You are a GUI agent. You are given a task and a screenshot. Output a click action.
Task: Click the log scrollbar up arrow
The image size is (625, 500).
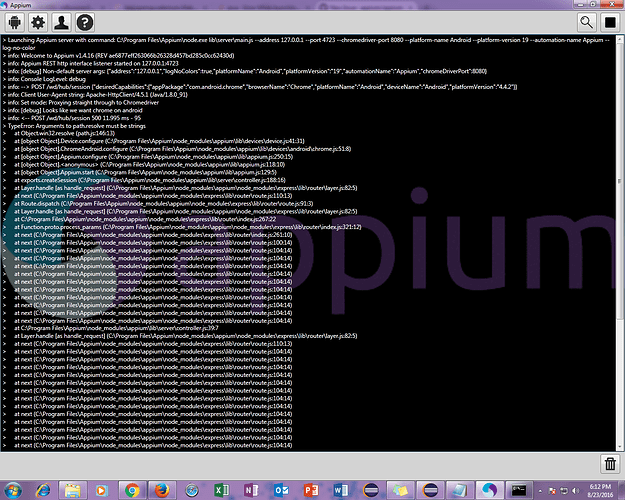[x=620, y=39]
